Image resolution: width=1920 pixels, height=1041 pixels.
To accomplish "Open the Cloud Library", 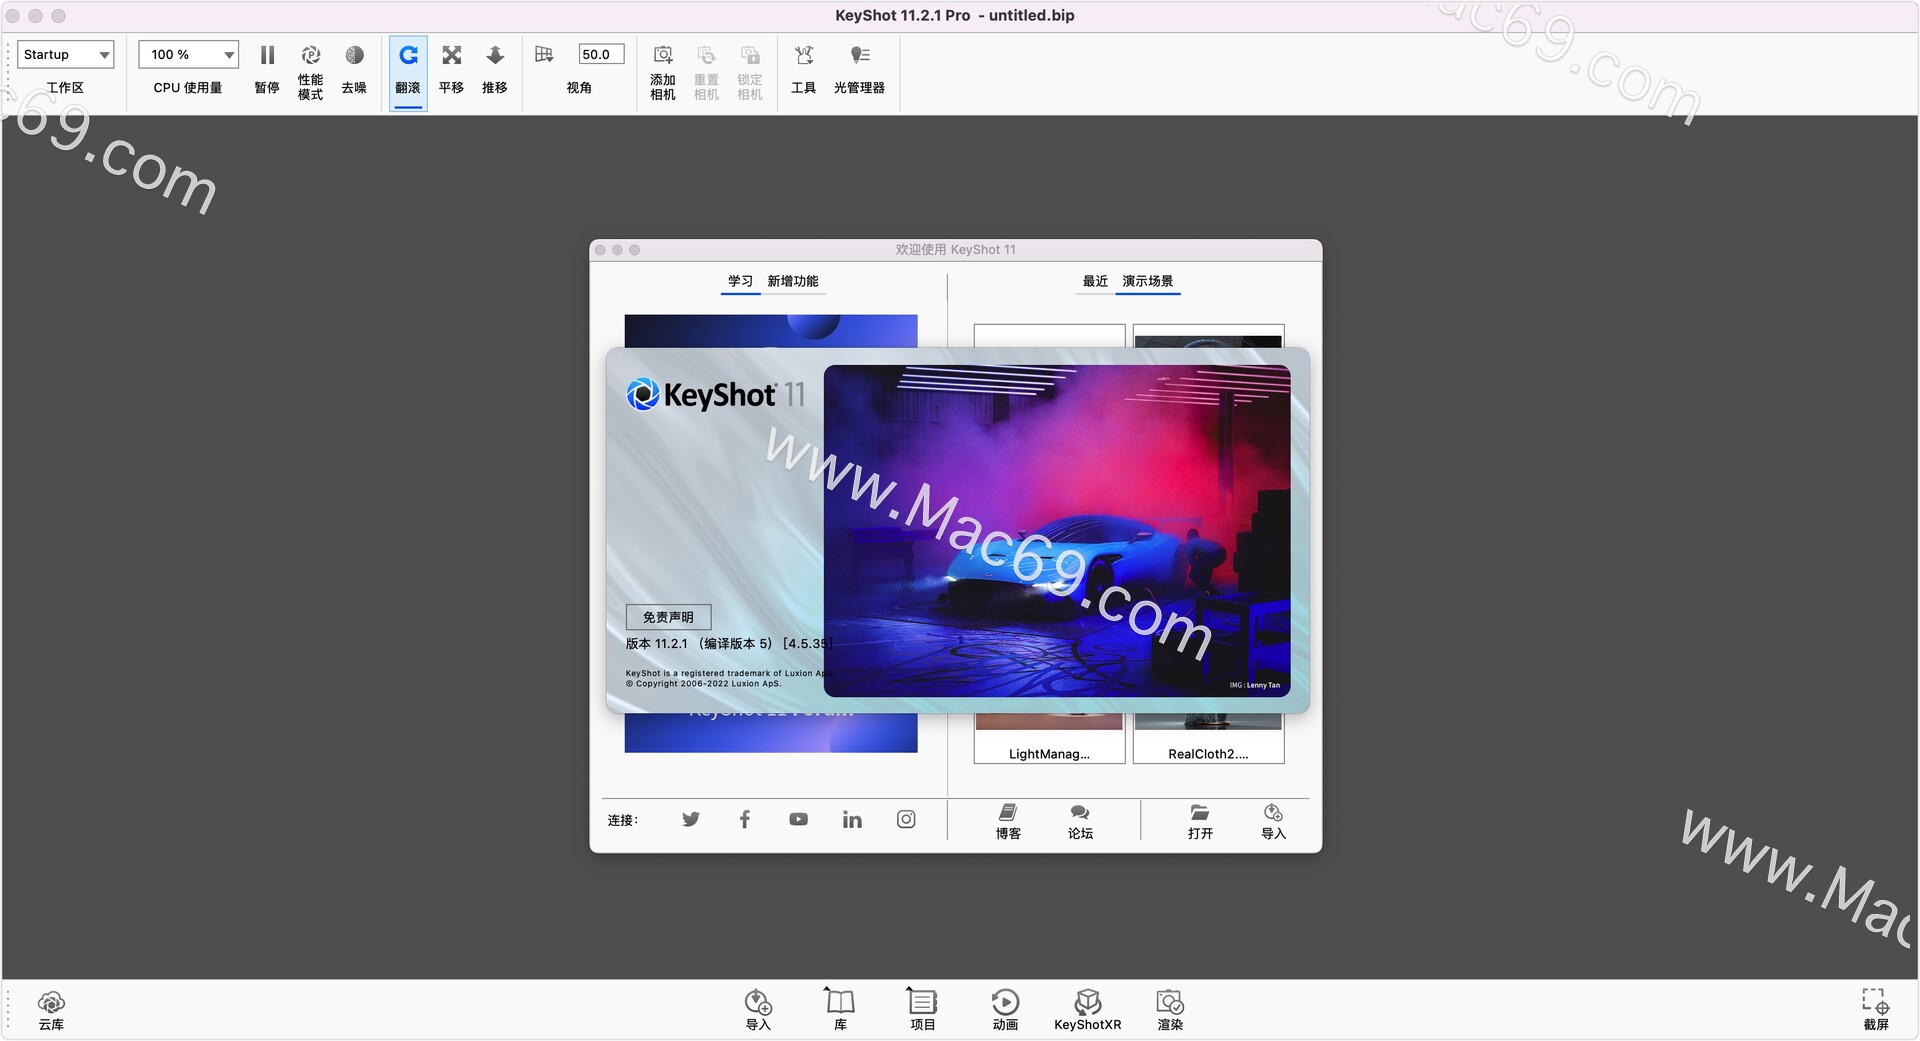I will pyautogui.click(x=51, y=1010).
